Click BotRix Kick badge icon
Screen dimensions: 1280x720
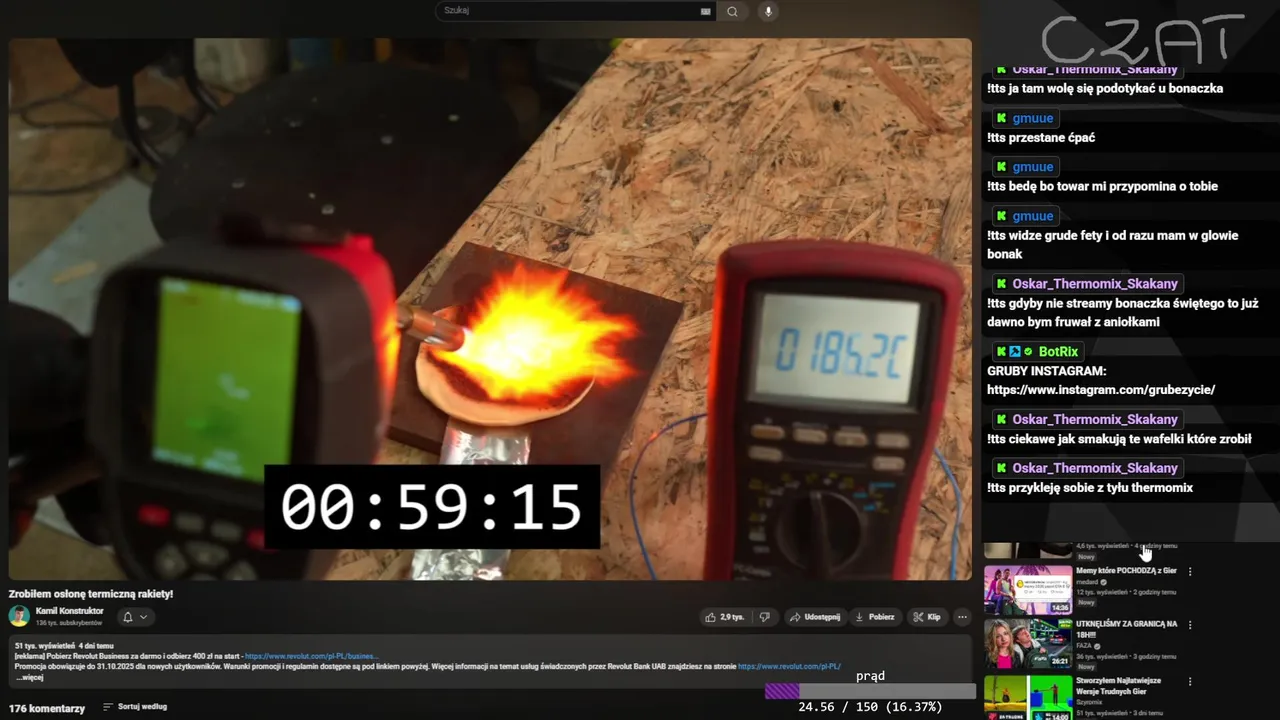pos(1001,352)
